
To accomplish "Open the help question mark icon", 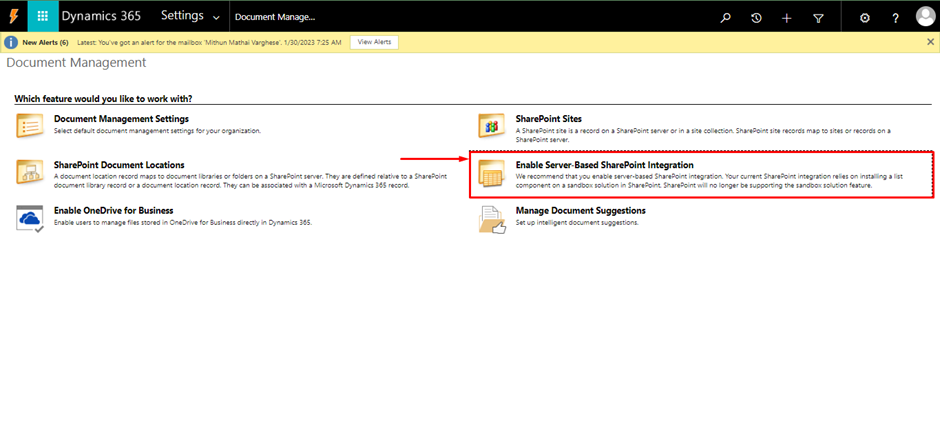I will tap(896, 17).
